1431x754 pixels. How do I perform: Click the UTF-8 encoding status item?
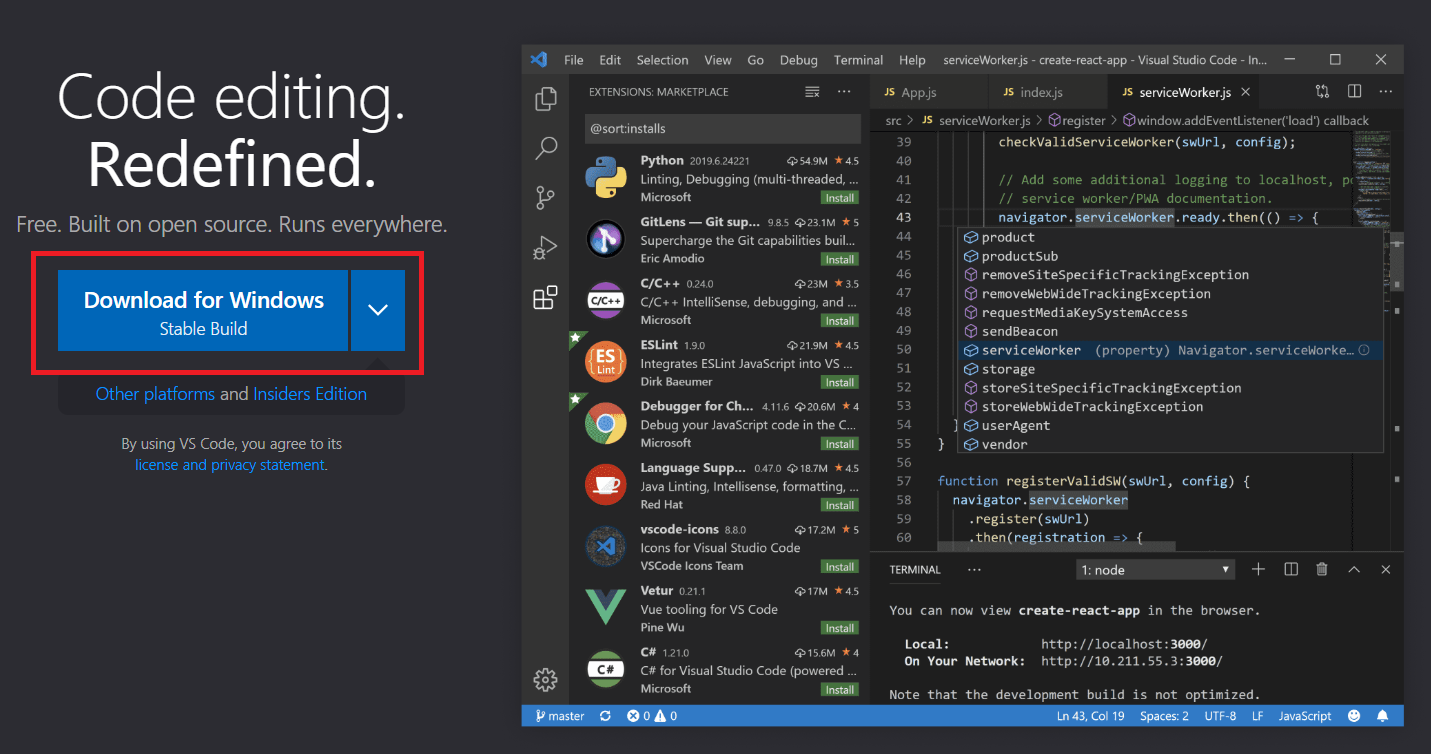coord(1220,716)
